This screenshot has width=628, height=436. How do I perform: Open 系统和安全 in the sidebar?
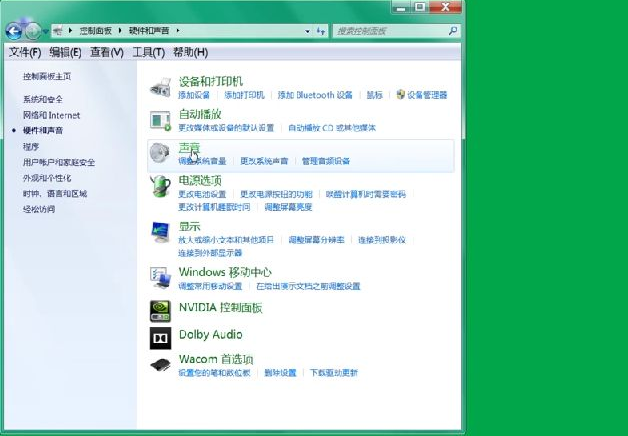(x=43, y=99)
